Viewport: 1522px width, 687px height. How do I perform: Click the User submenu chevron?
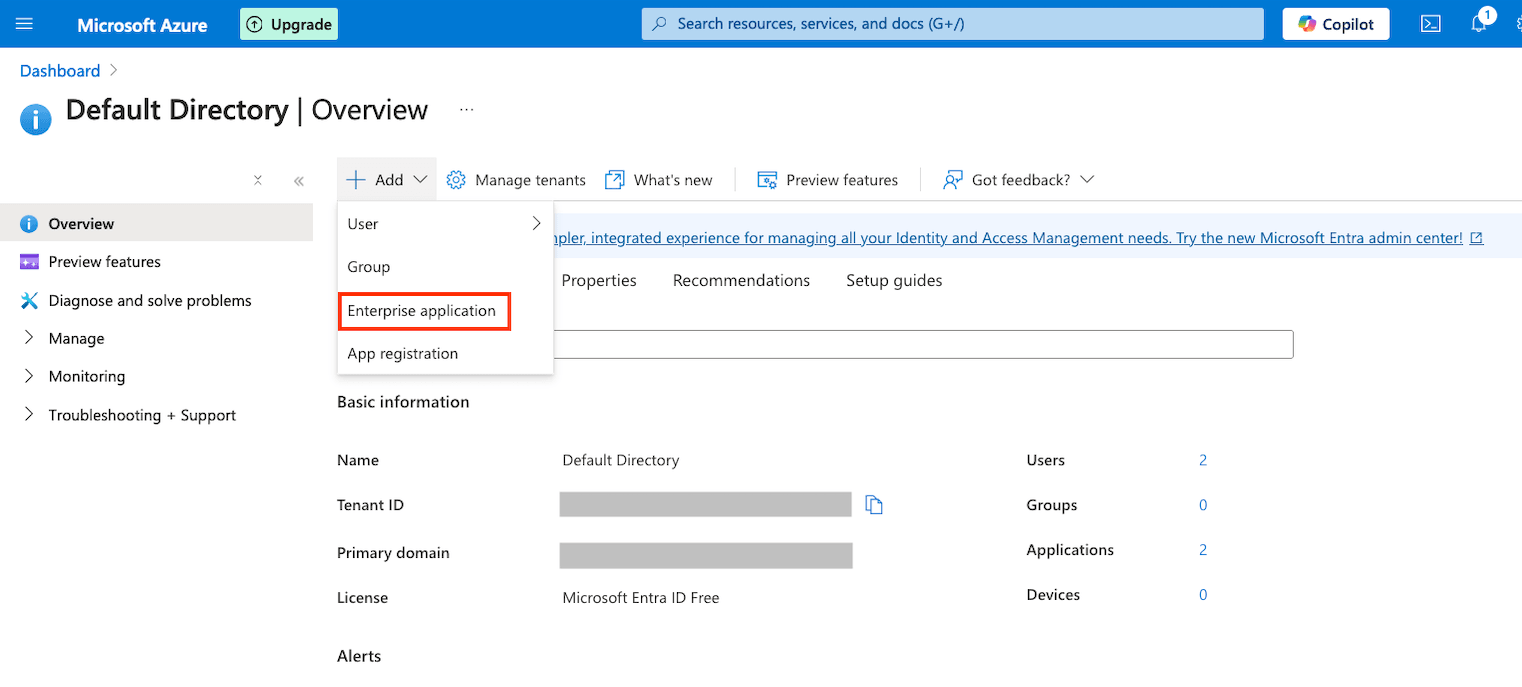pyautogui.click(x=536, y=224)
